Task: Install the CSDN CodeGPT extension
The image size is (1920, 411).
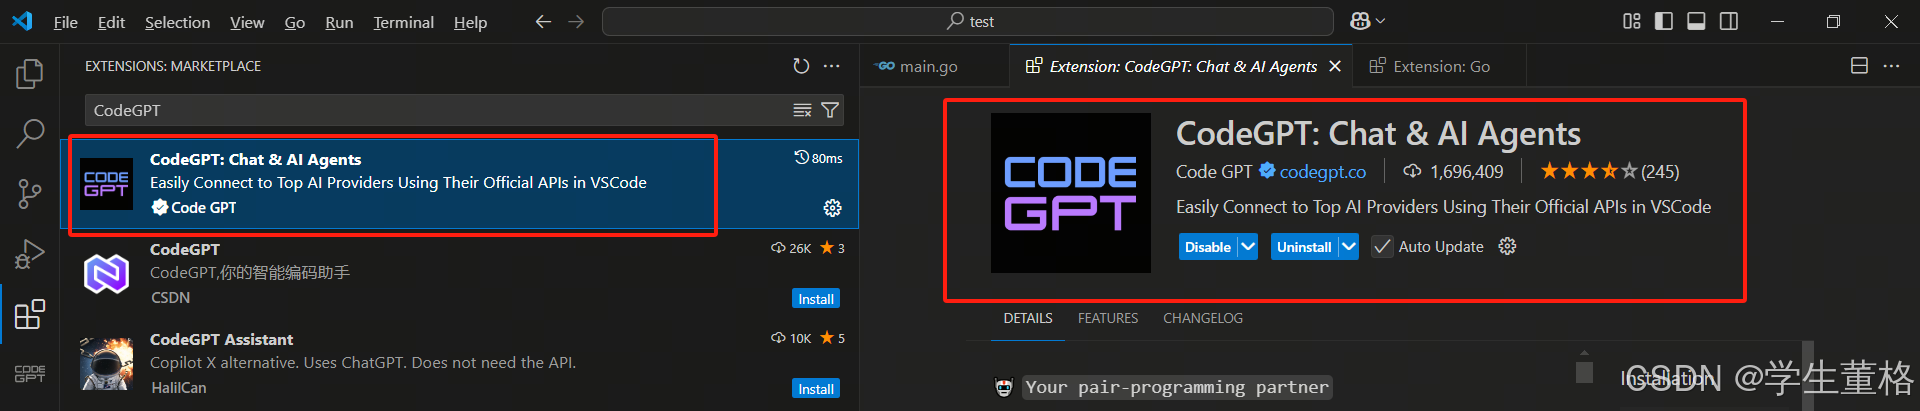Action: (x=816, y=299)
